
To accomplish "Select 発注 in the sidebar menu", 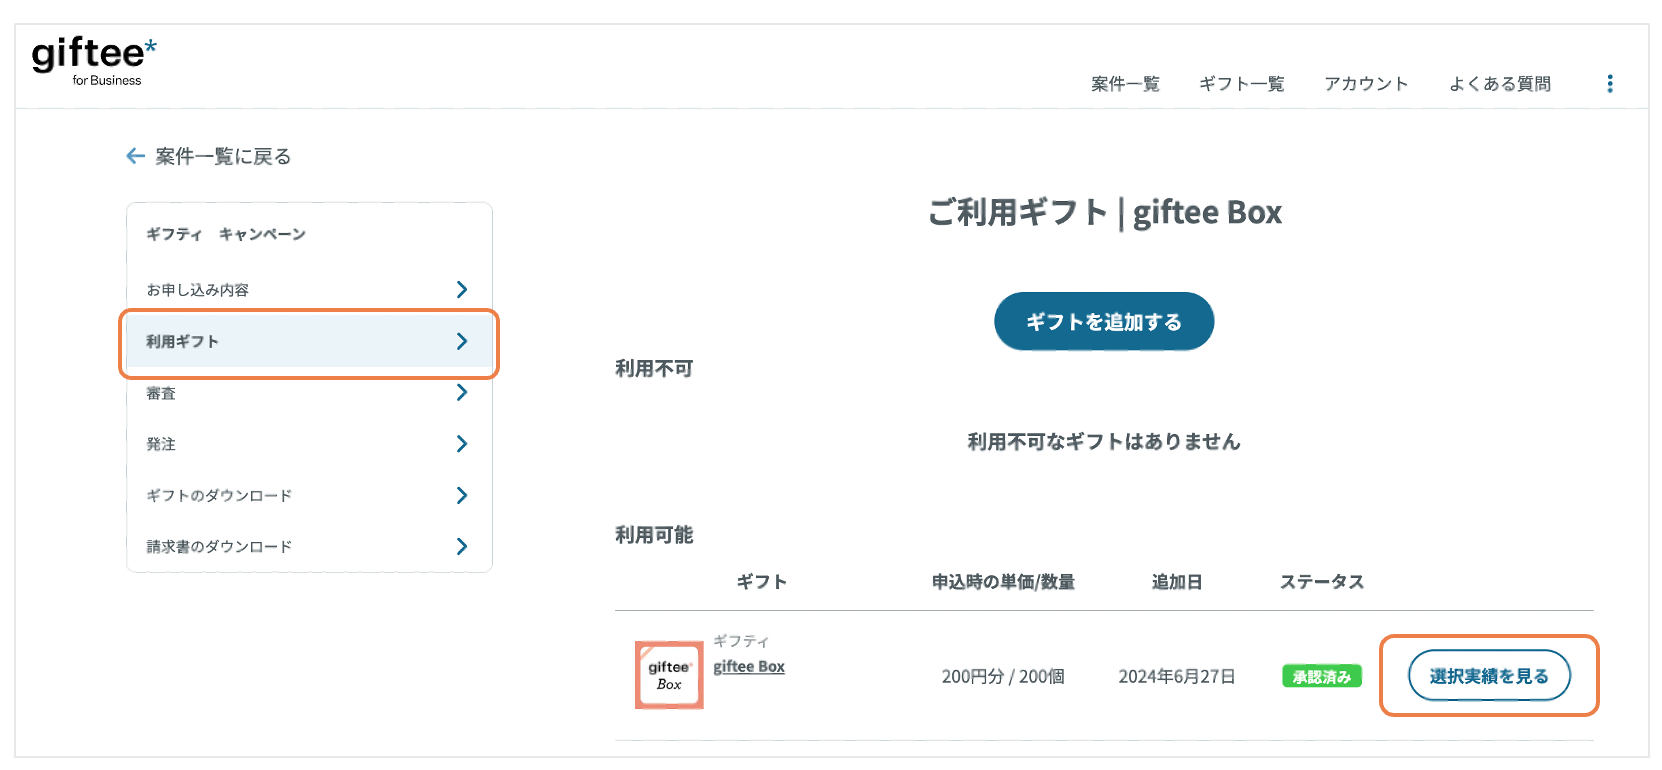I will pyautogui.click(x=161, y=444).
